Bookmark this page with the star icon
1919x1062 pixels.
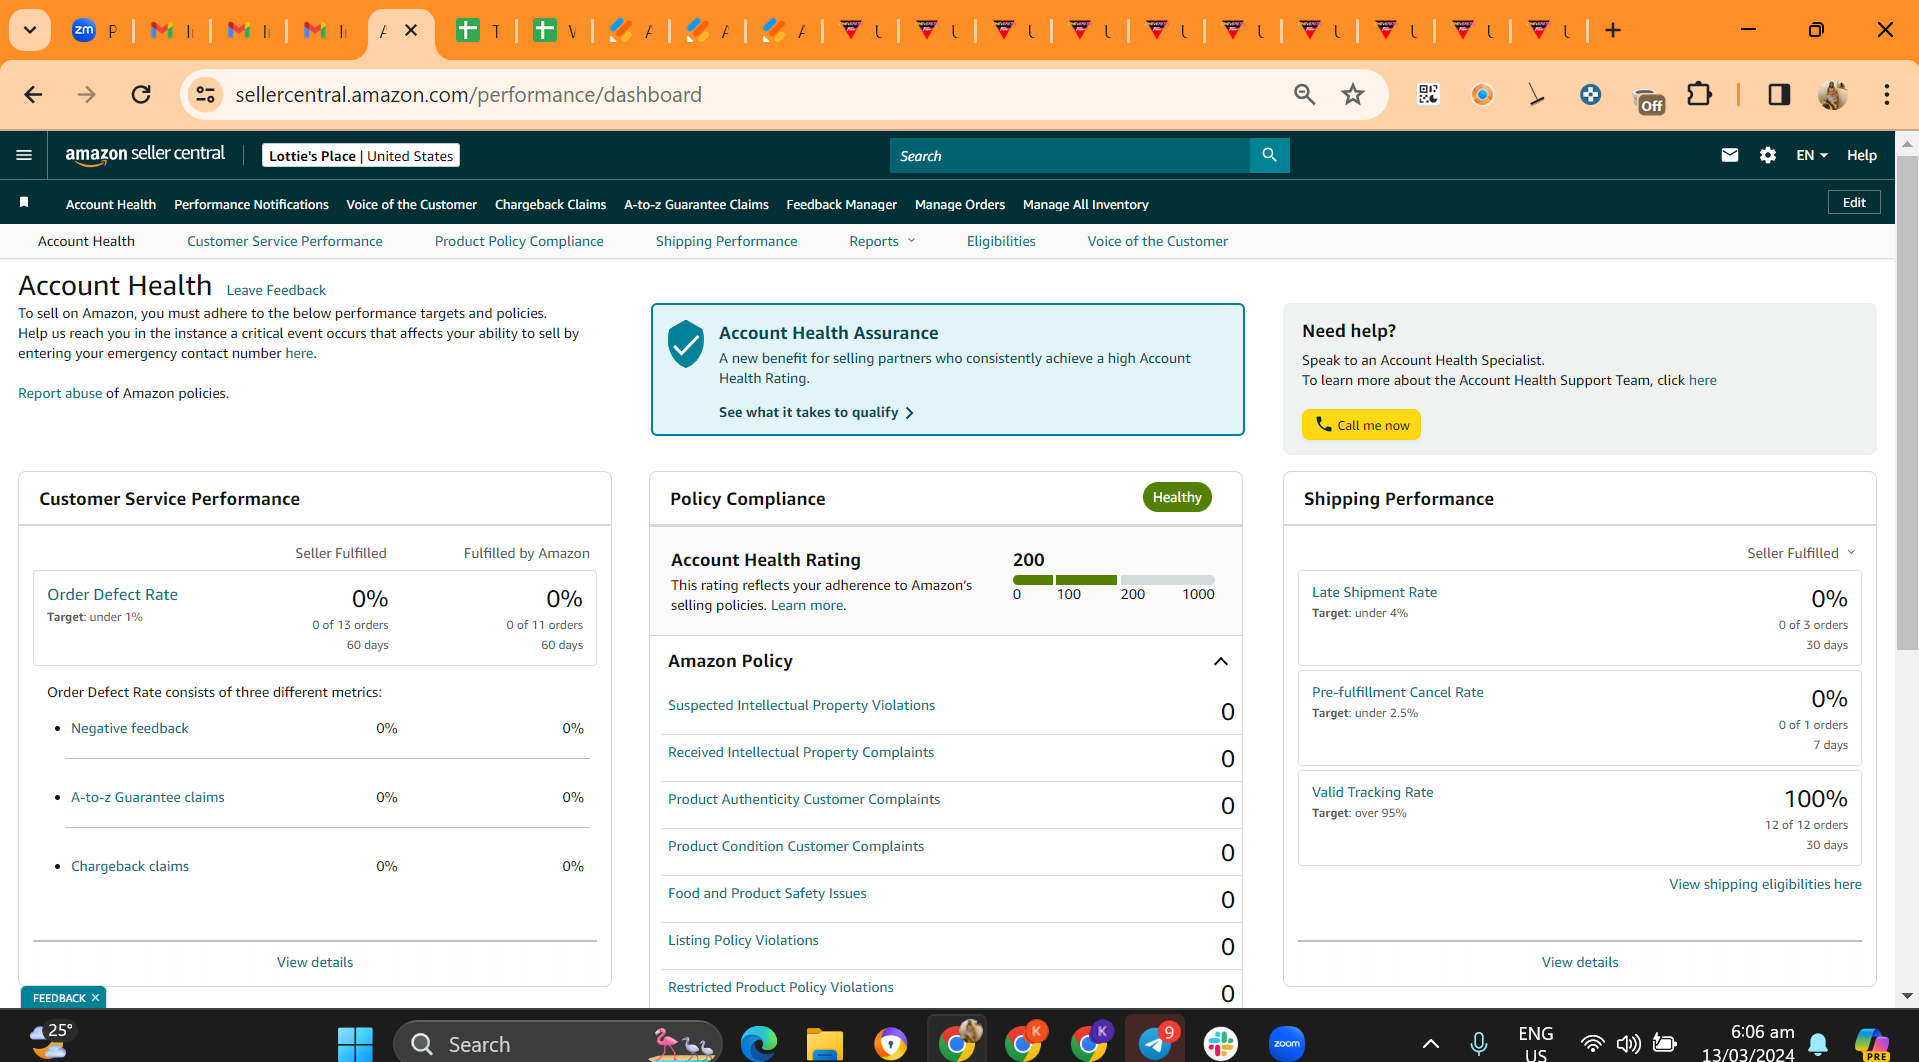(x=1352, y=94)
